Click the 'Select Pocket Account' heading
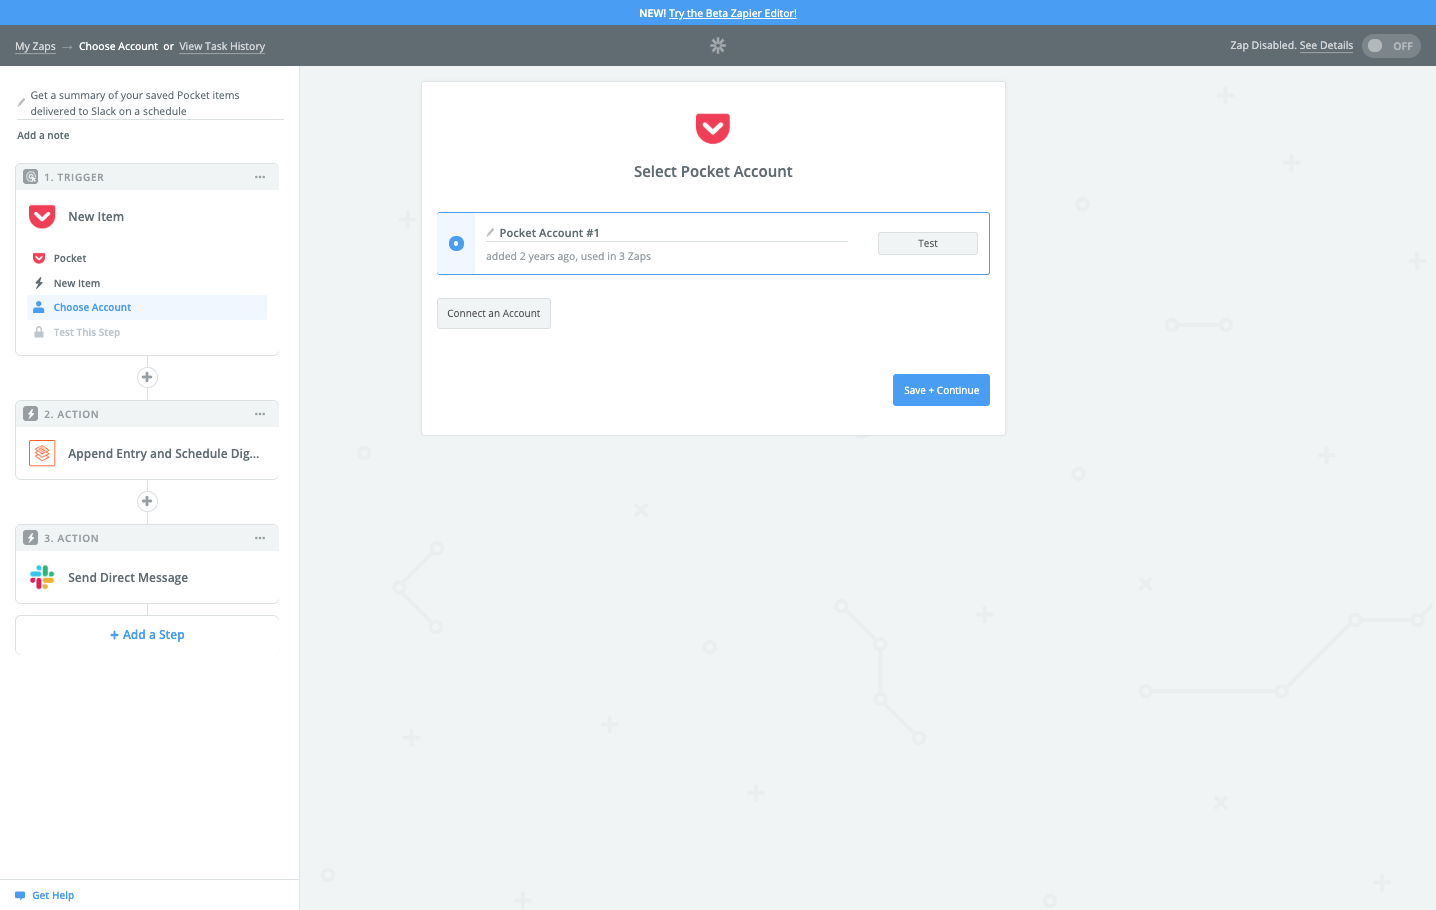Viewport: 1436px width, 910px height. pyautogui.click(x=713, y=172)
